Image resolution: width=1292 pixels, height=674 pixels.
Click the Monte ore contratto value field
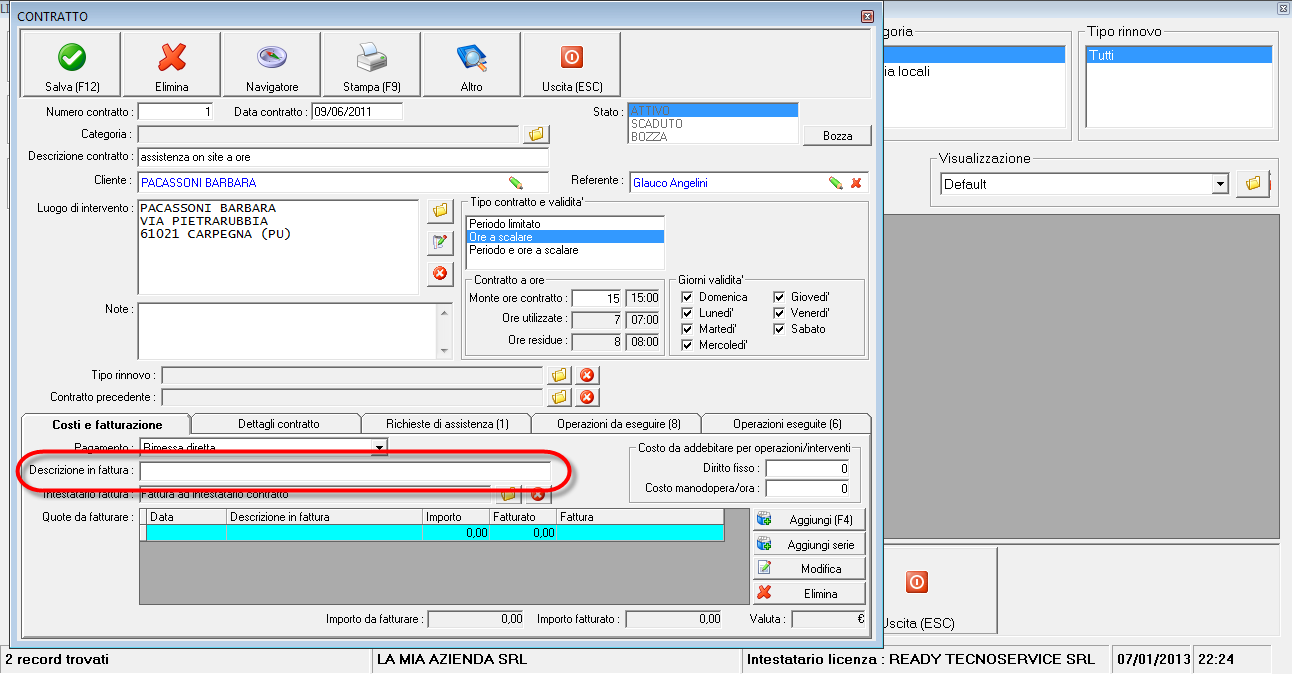tap(597, 298)
